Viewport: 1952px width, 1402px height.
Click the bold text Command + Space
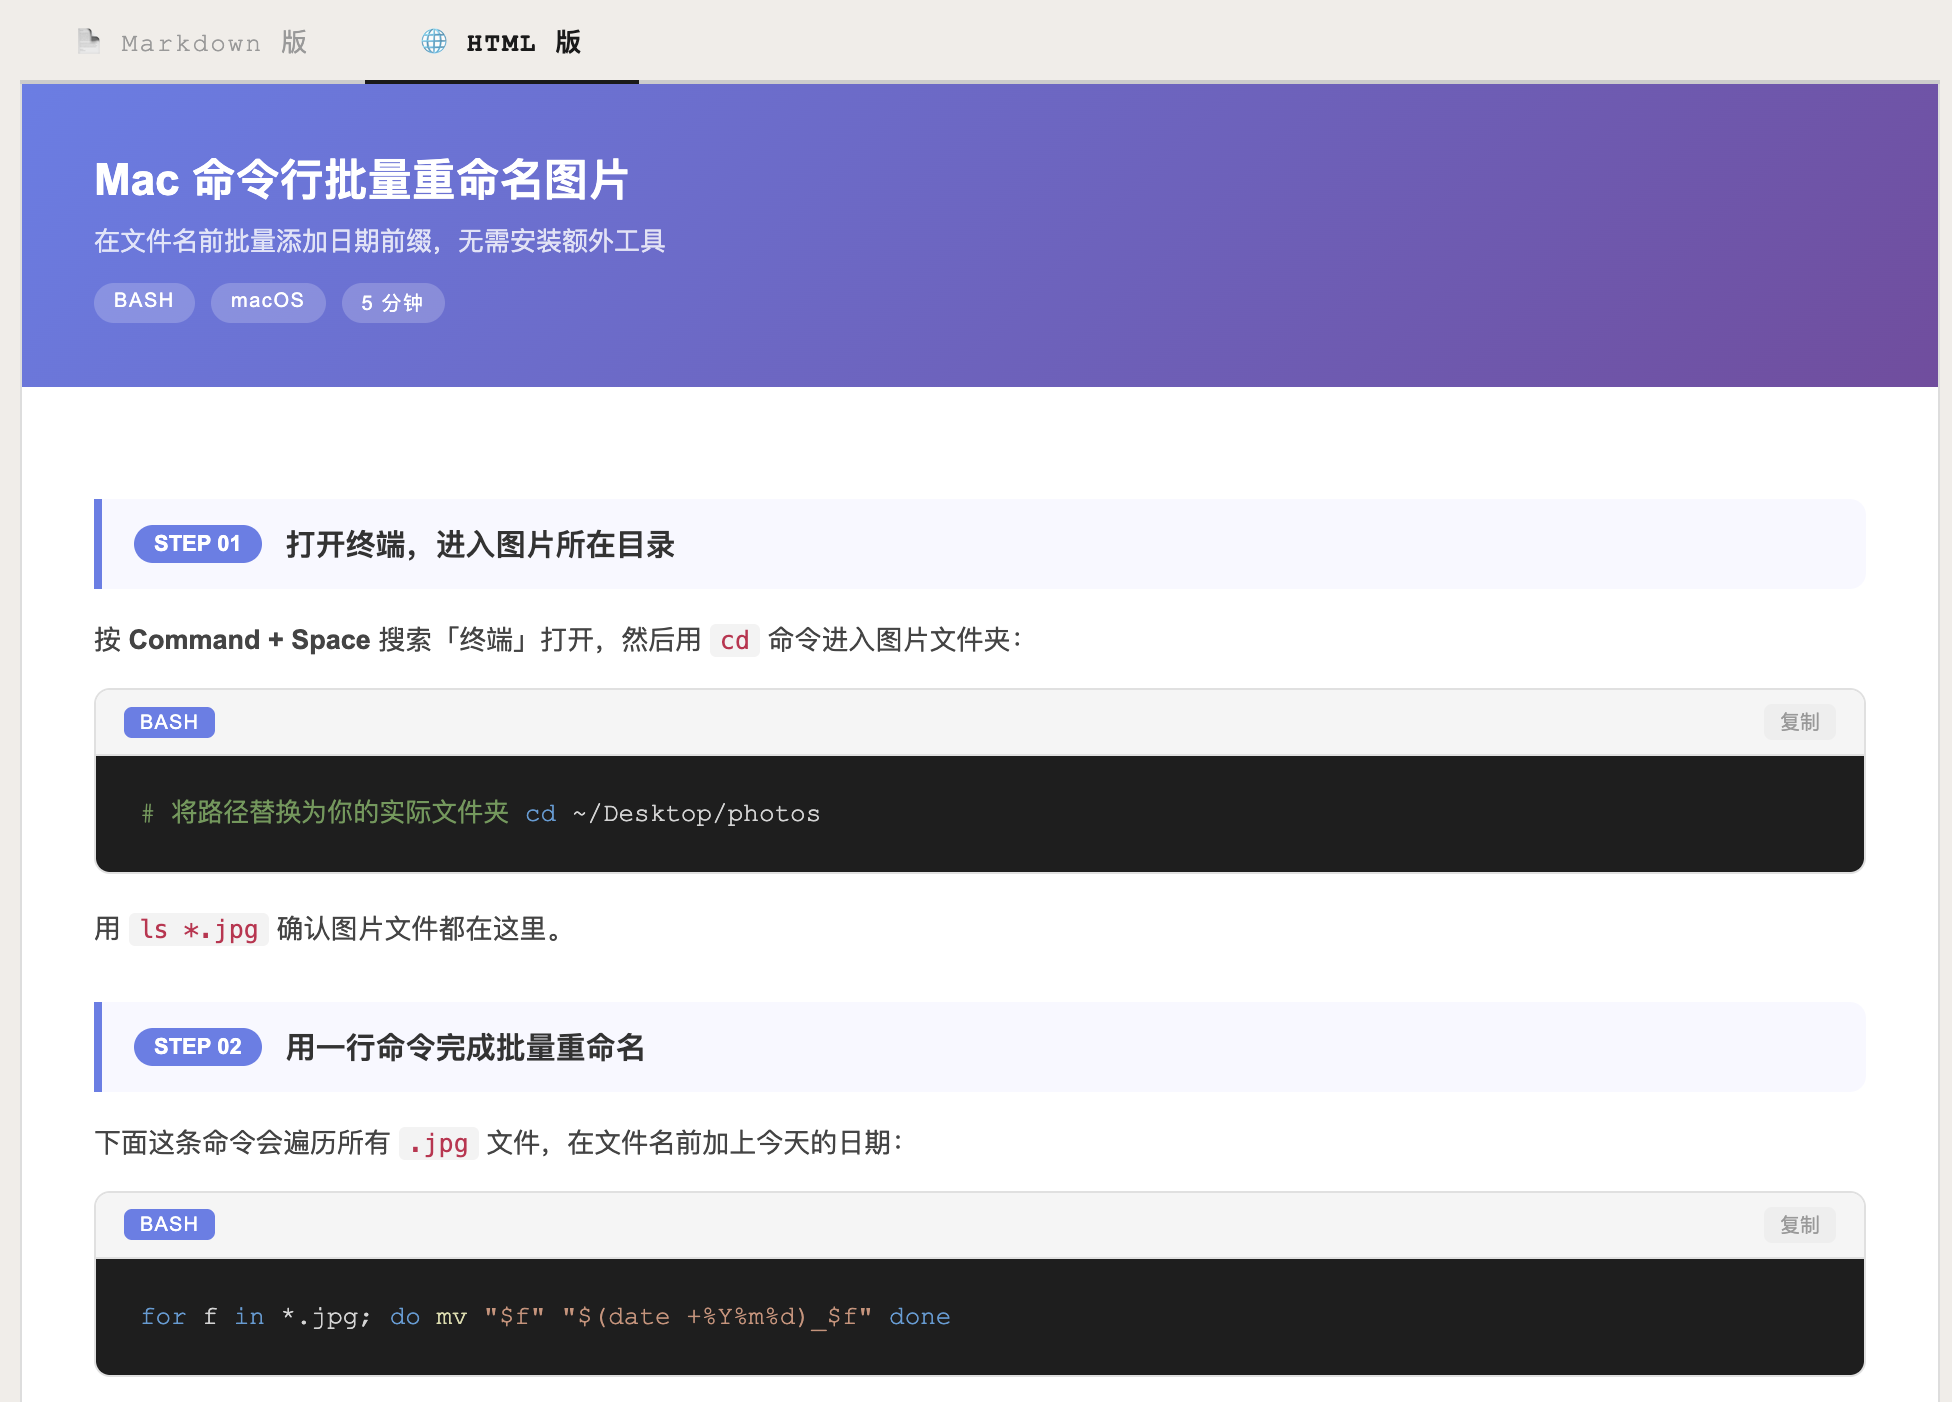250,640
